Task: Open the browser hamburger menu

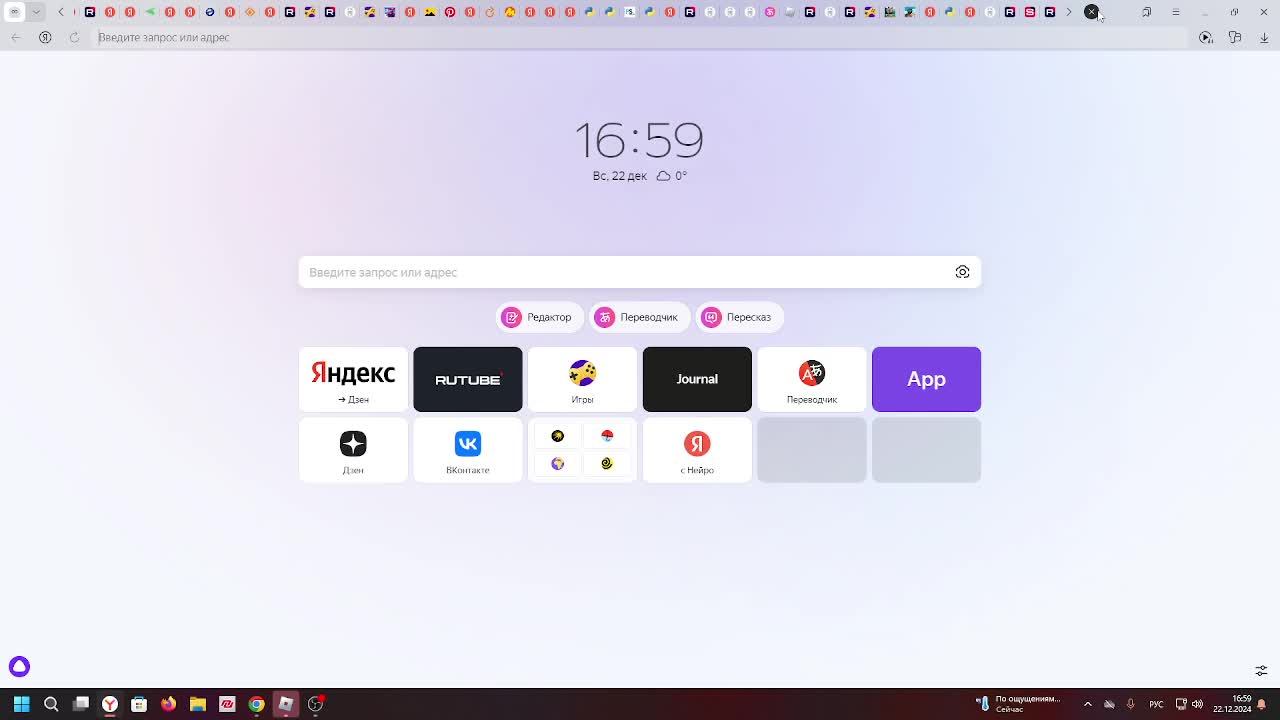Action: [x=1175, y=12]
